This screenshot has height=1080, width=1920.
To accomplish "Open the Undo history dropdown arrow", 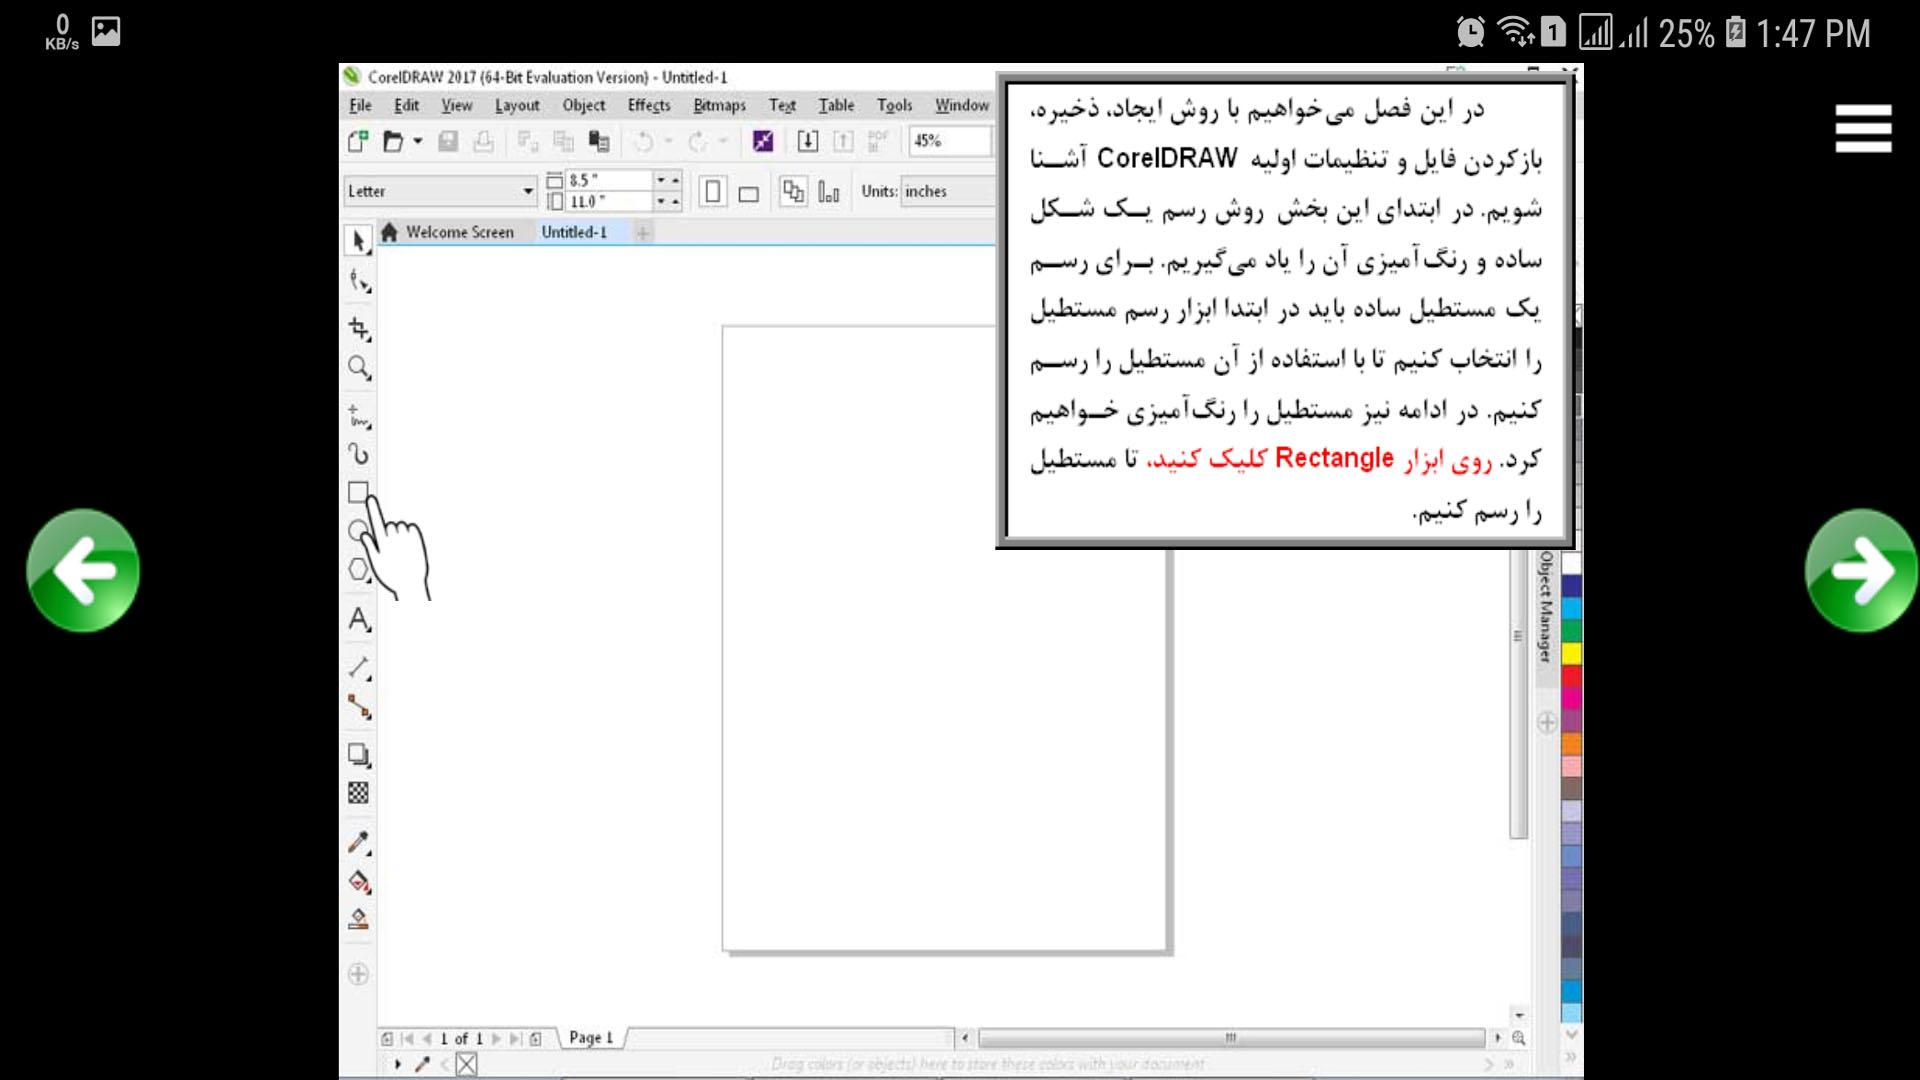I will coord(669,141).
